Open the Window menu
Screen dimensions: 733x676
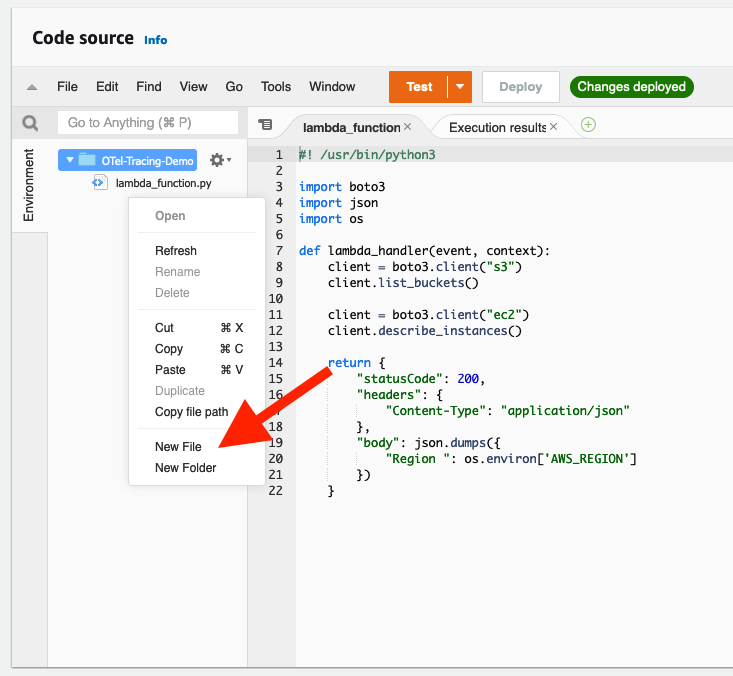coord(332,87)
